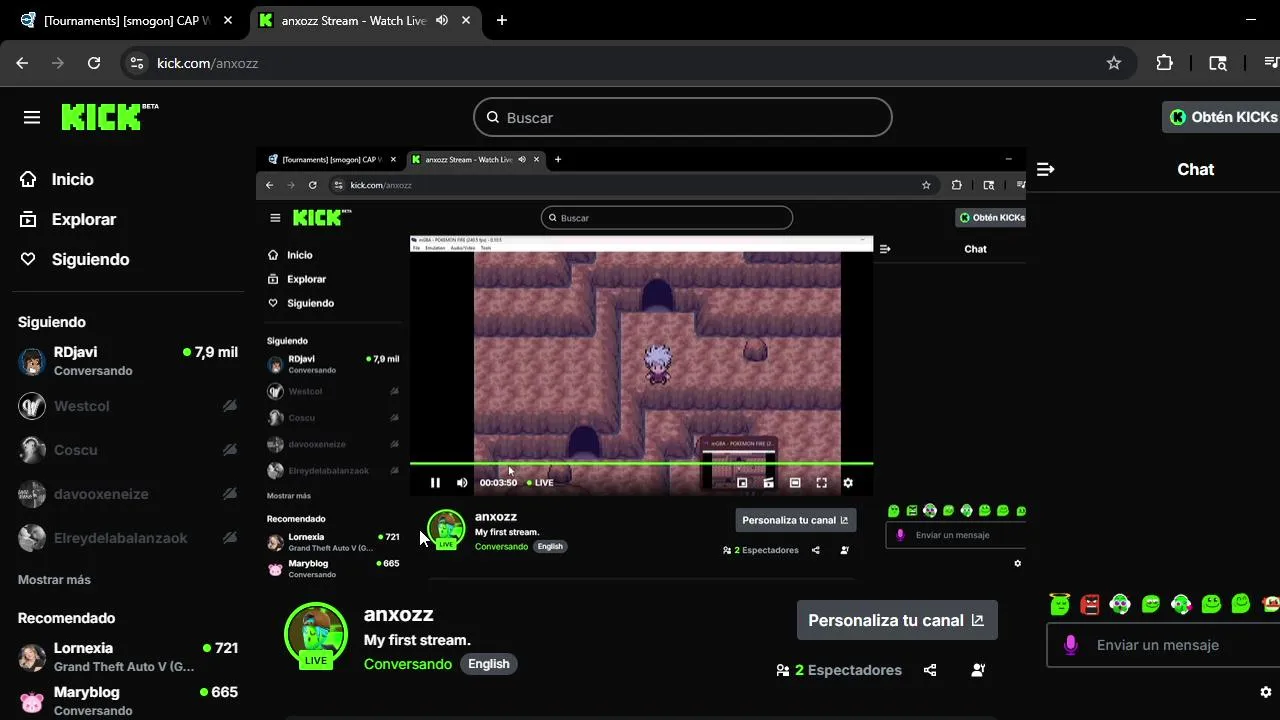Click the RDjavi avatar icon
The width and height of the screenshot is (1280, 720).
(x=32, y=362)
